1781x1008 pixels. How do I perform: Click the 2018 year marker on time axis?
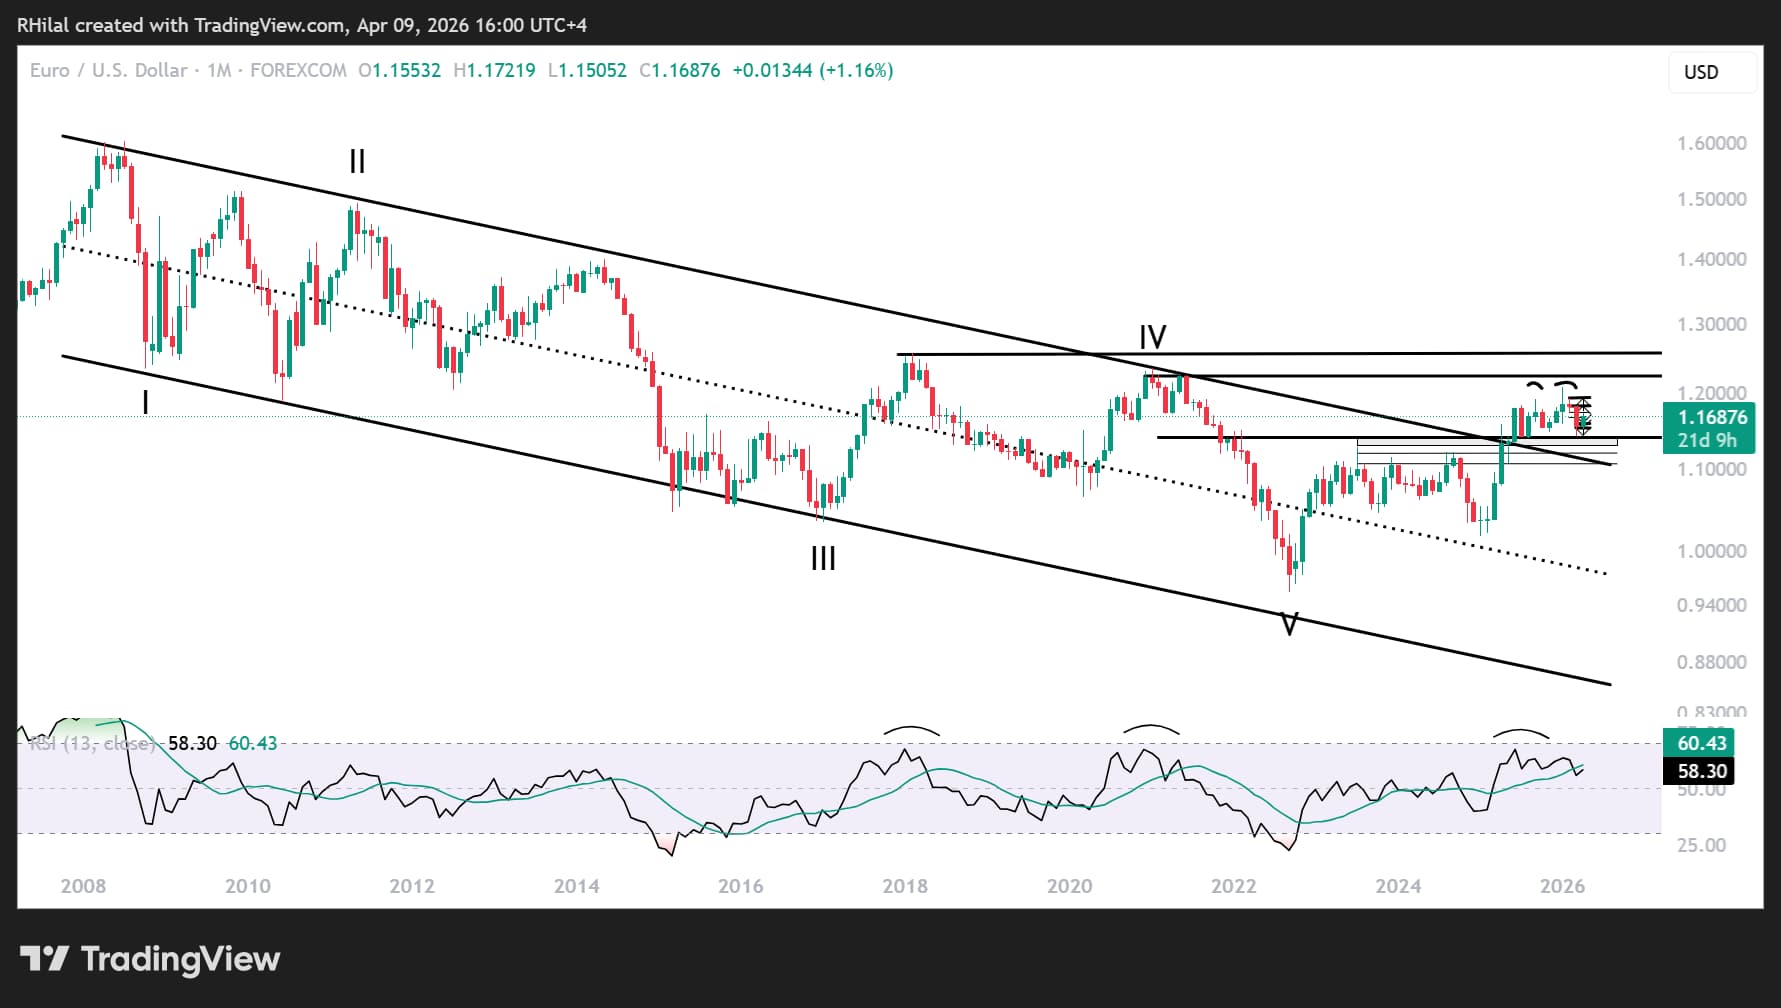(x=905, y=886)
